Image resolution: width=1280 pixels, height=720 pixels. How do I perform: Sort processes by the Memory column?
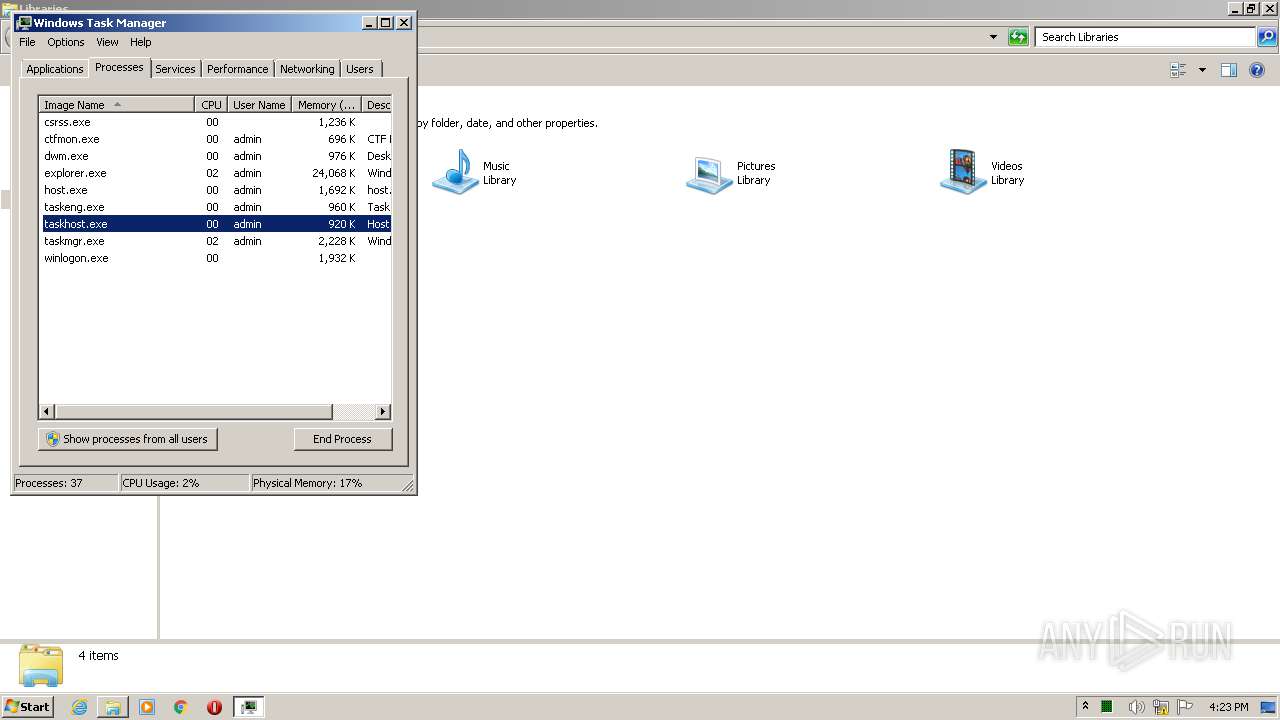[326, 105]
